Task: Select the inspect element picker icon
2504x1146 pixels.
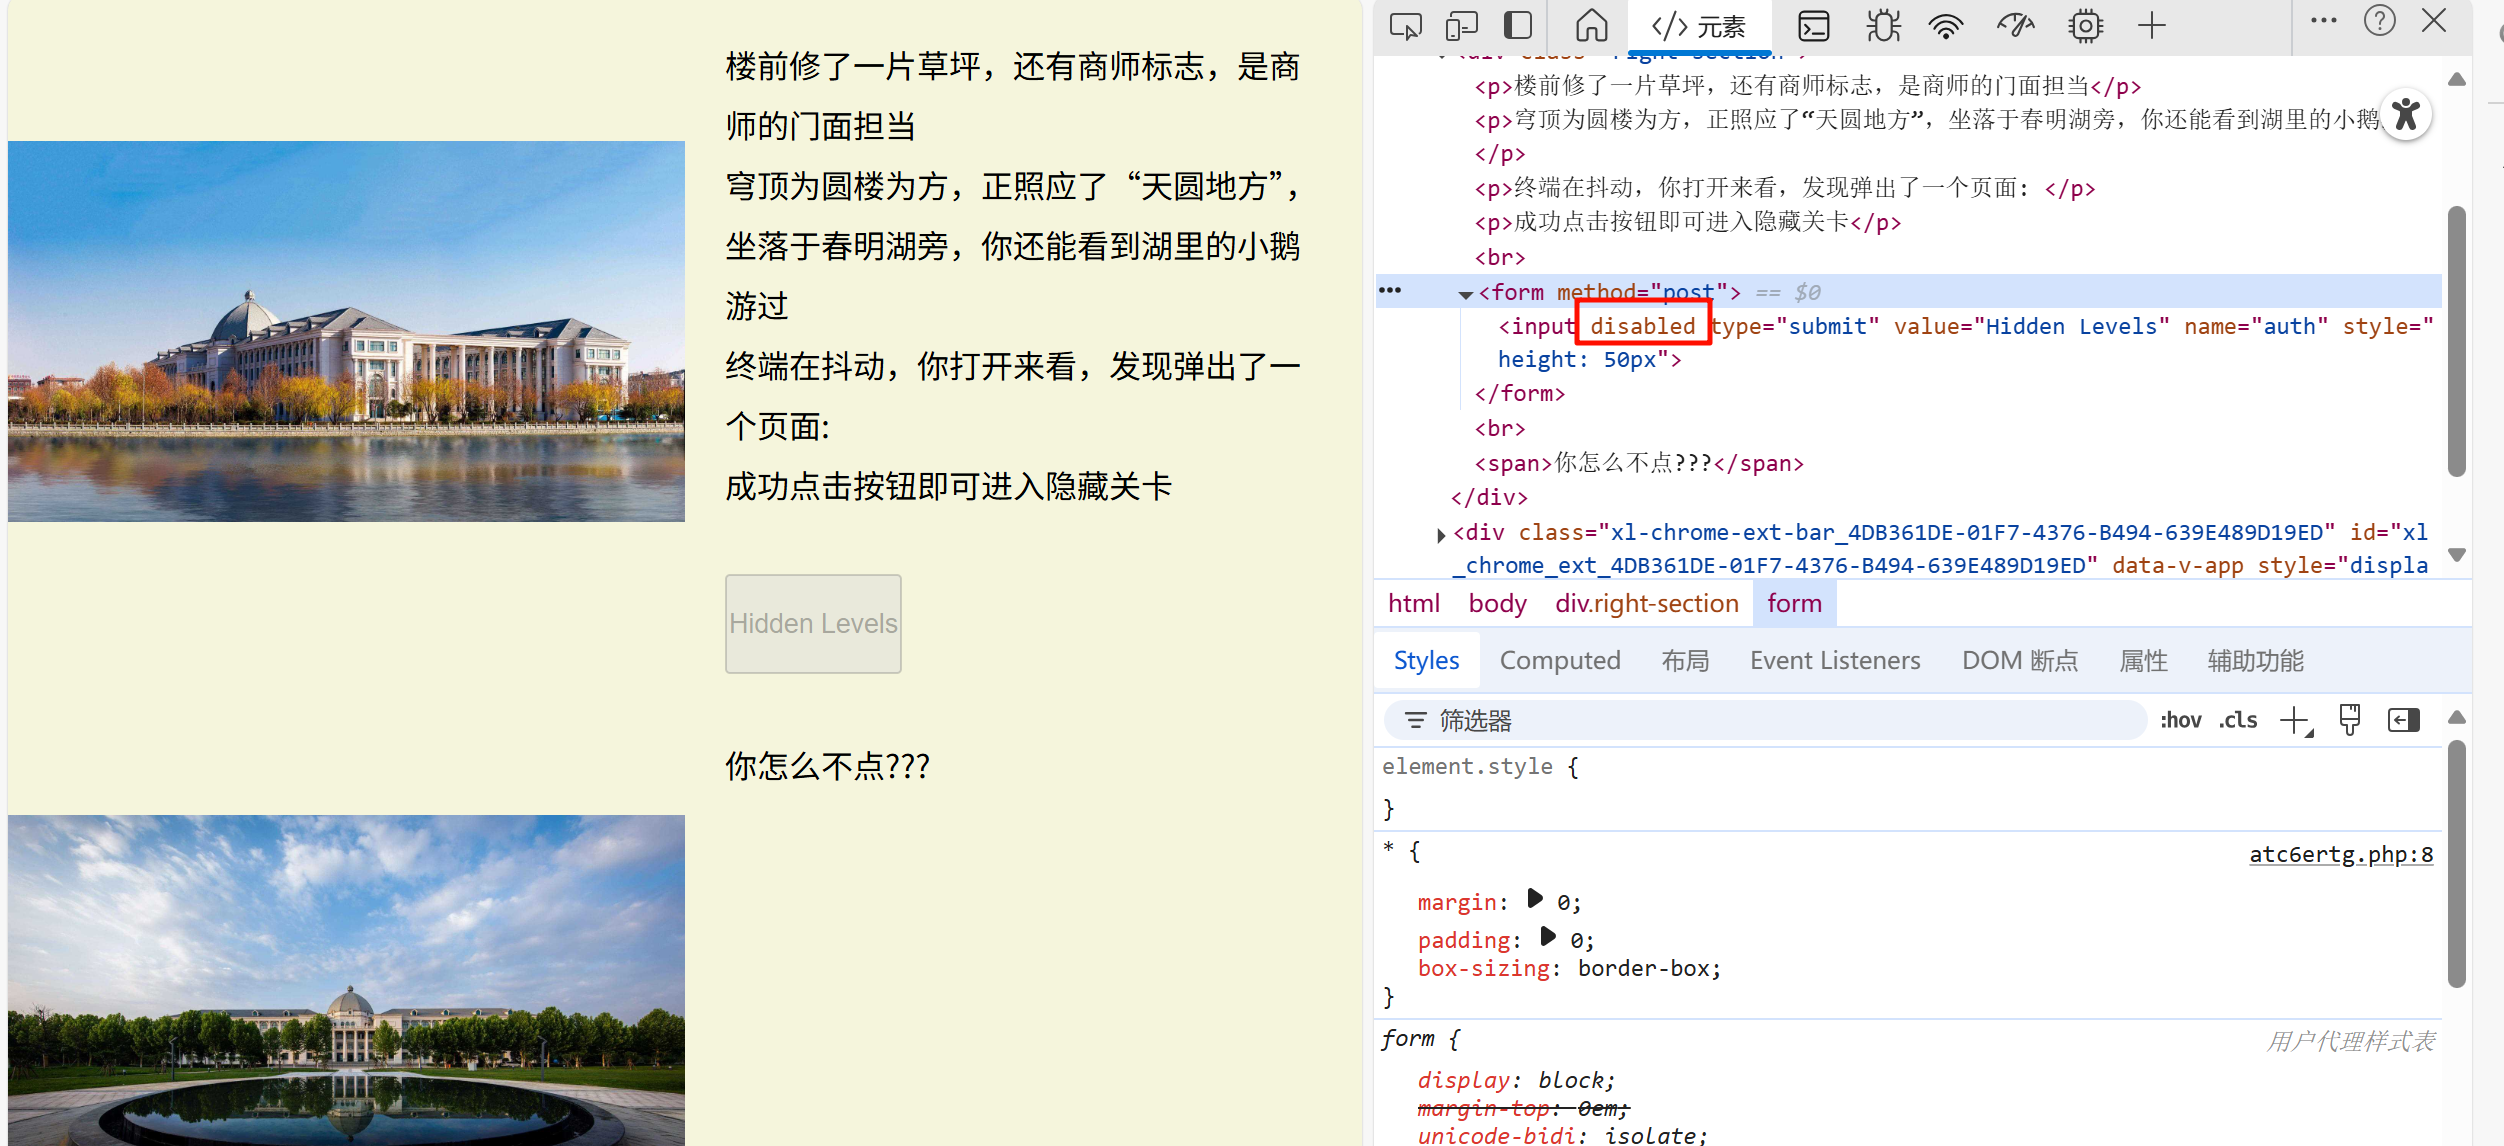Action: [x=1405, y=26]
